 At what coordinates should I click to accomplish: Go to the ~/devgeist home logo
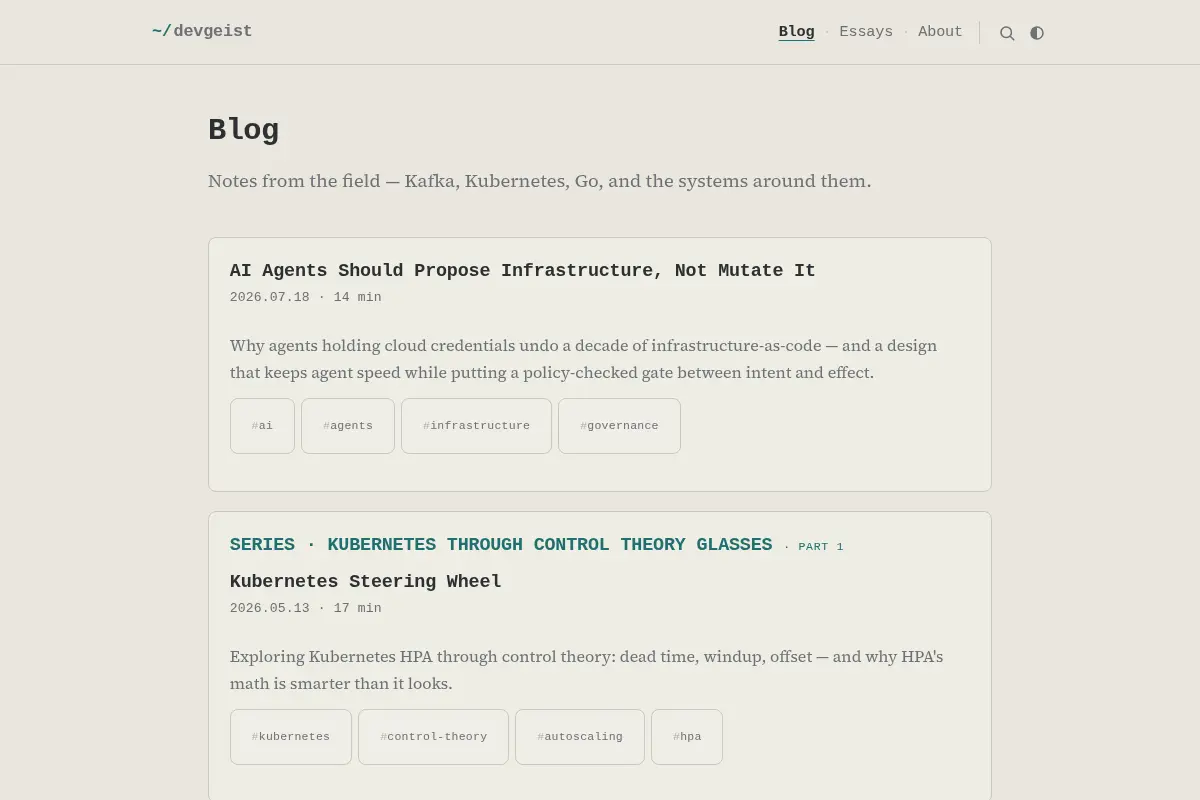202,31
